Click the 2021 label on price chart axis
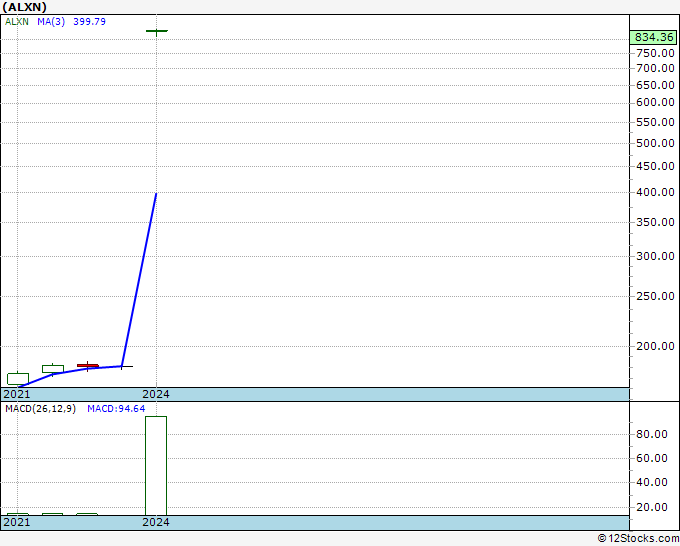 pyautogui.click(x=17, y=394)
